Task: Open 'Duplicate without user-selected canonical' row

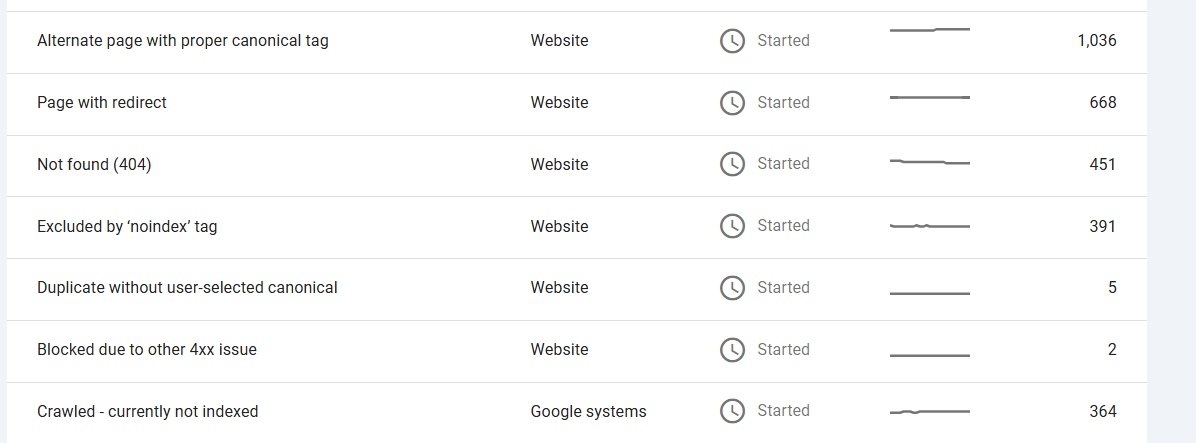Action: (577, 290)
